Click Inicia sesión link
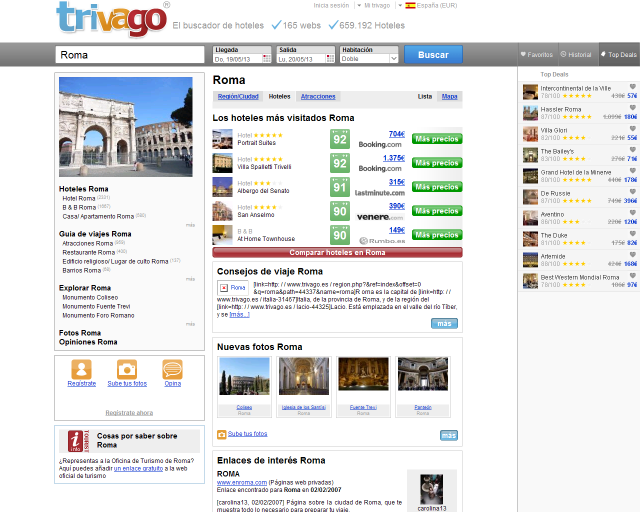Screen dimensions: 640x512 click(x=331, y=5)
